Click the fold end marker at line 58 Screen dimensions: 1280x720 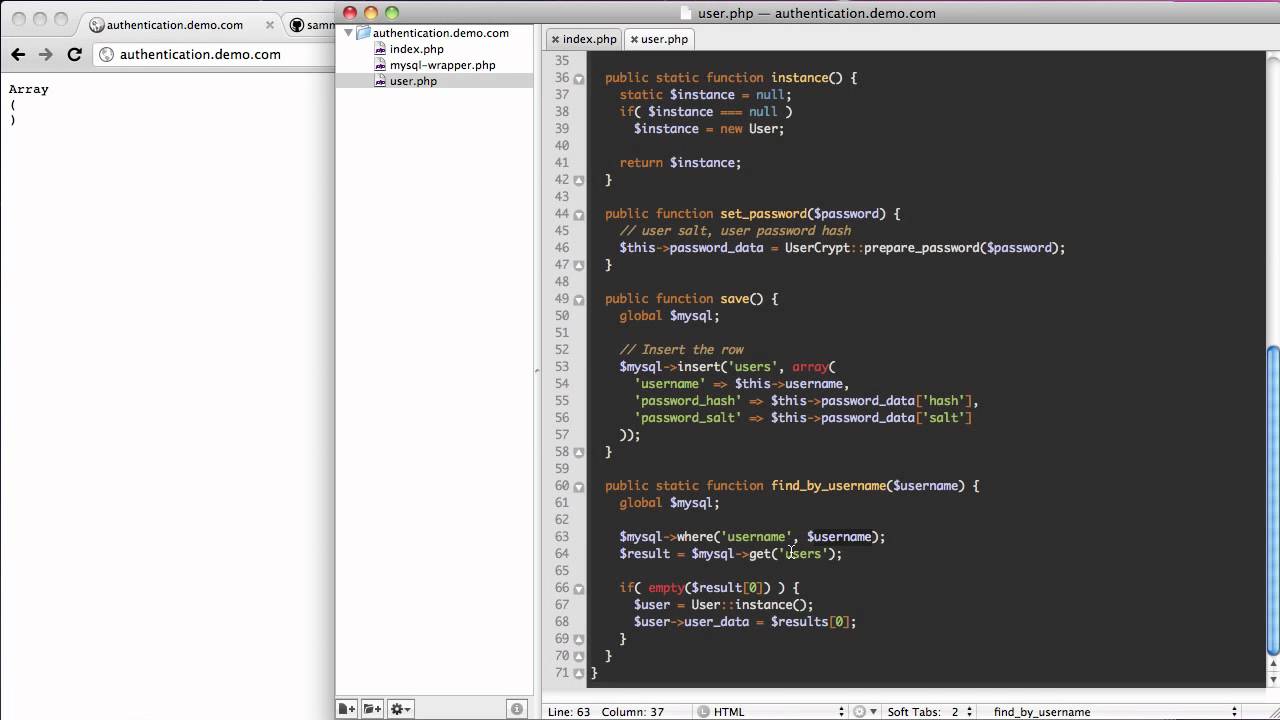point(578,452)
